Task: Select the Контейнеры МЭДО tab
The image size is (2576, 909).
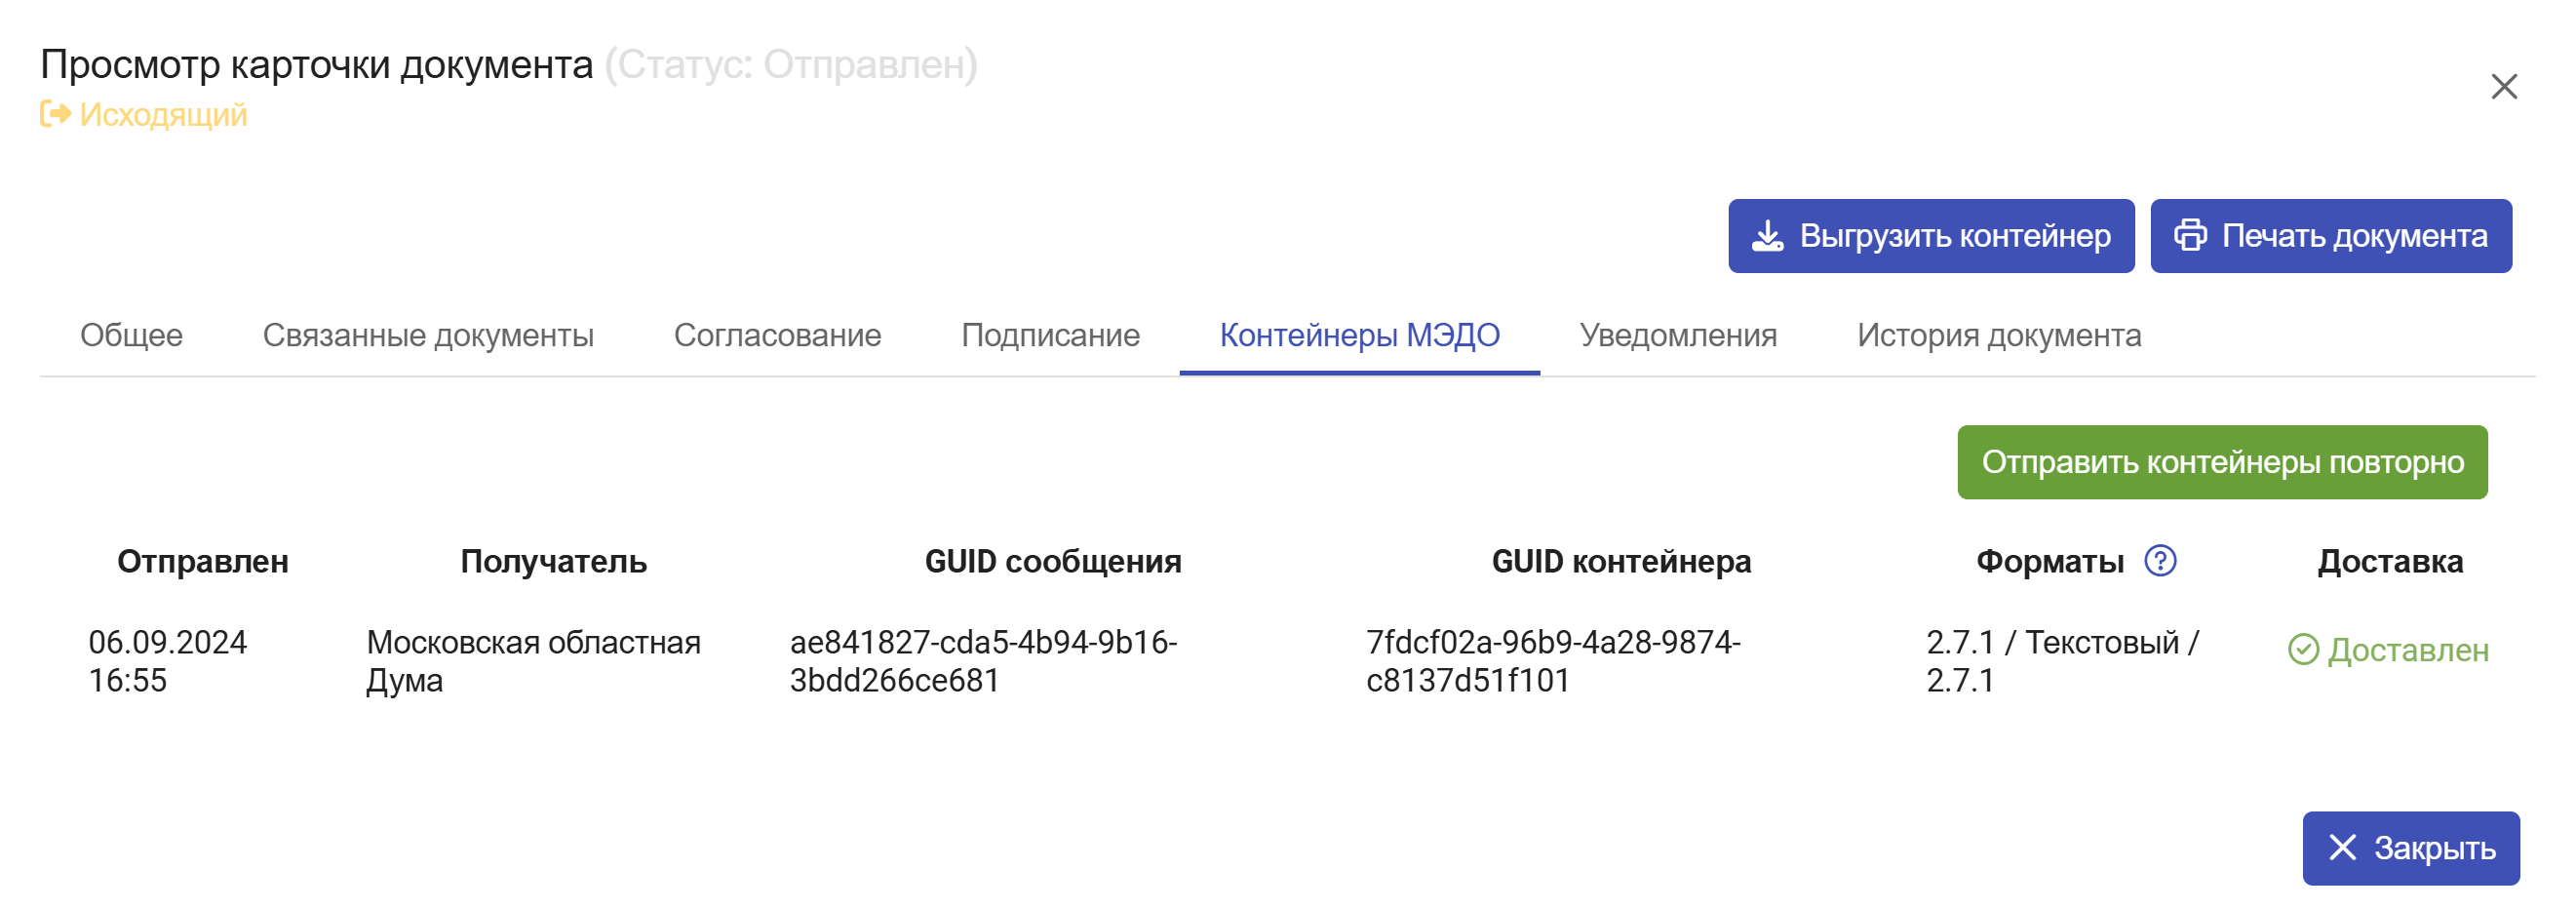Action: 1359,335
